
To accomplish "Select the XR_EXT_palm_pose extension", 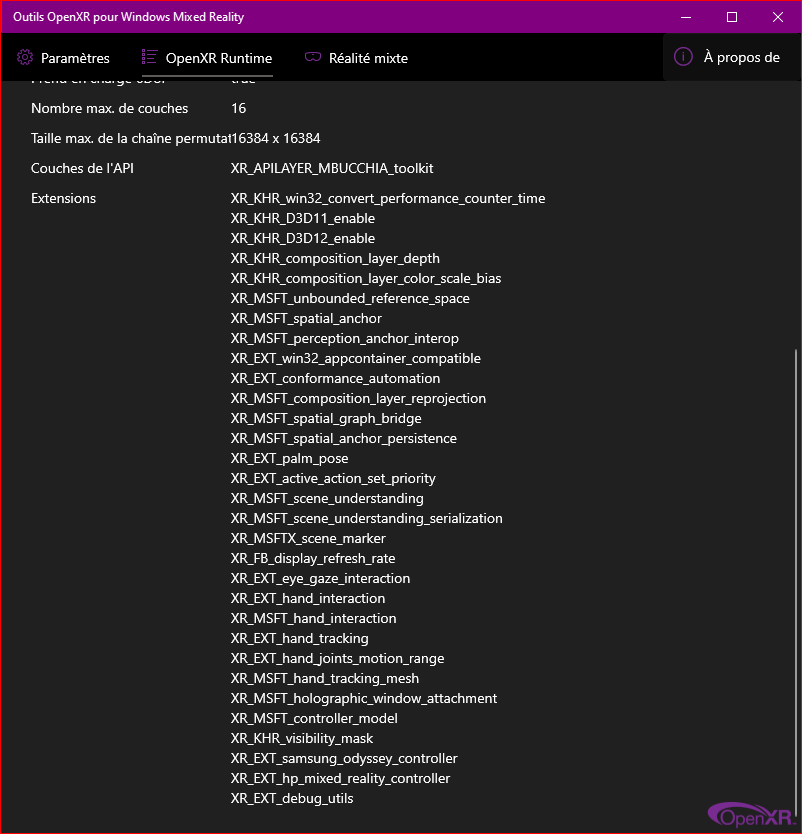I will [x=290, y=459].
